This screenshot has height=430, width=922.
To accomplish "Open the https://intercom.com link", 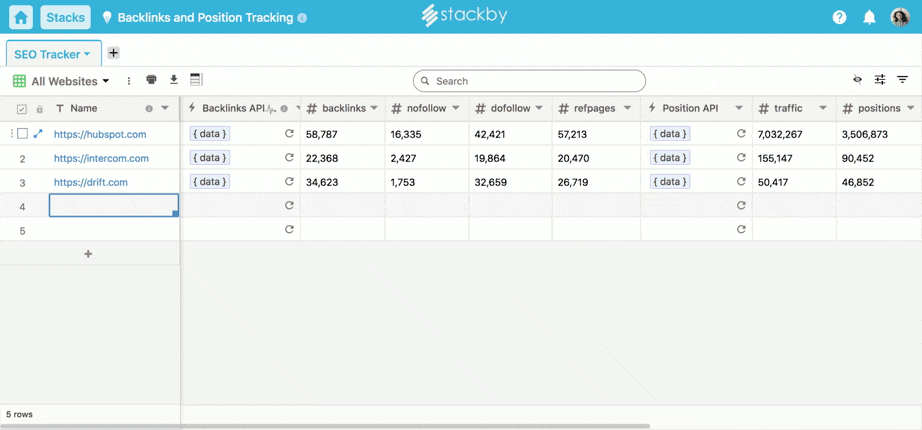I will click(101, 158).
